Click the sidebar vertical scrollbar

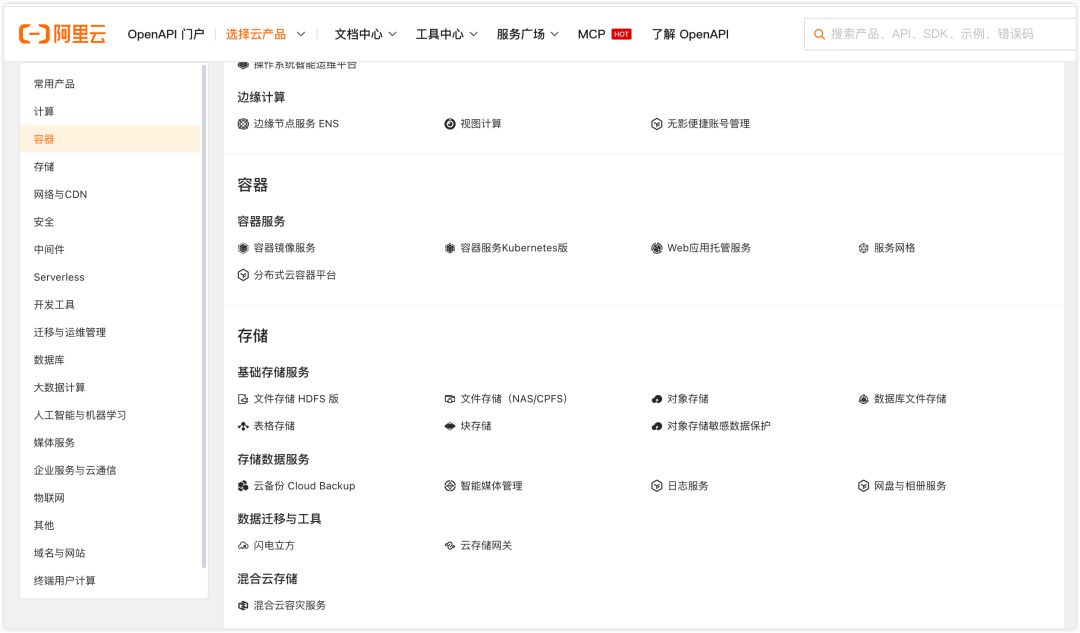point(204,317)
